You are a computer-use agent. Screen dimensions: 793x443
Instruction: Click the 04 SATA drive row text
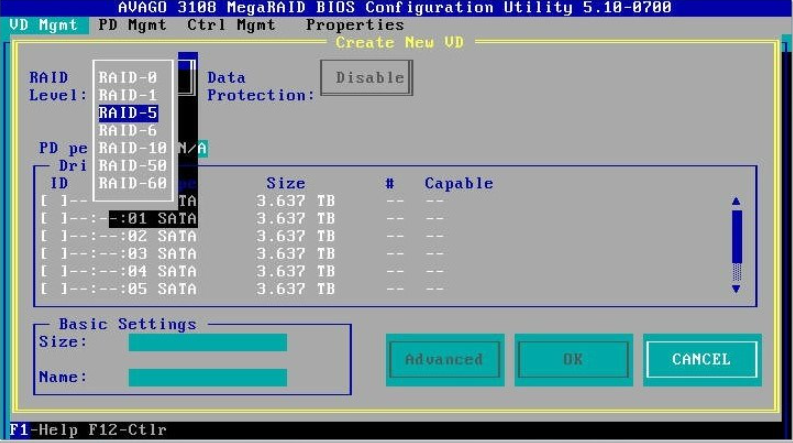point(162,272)
